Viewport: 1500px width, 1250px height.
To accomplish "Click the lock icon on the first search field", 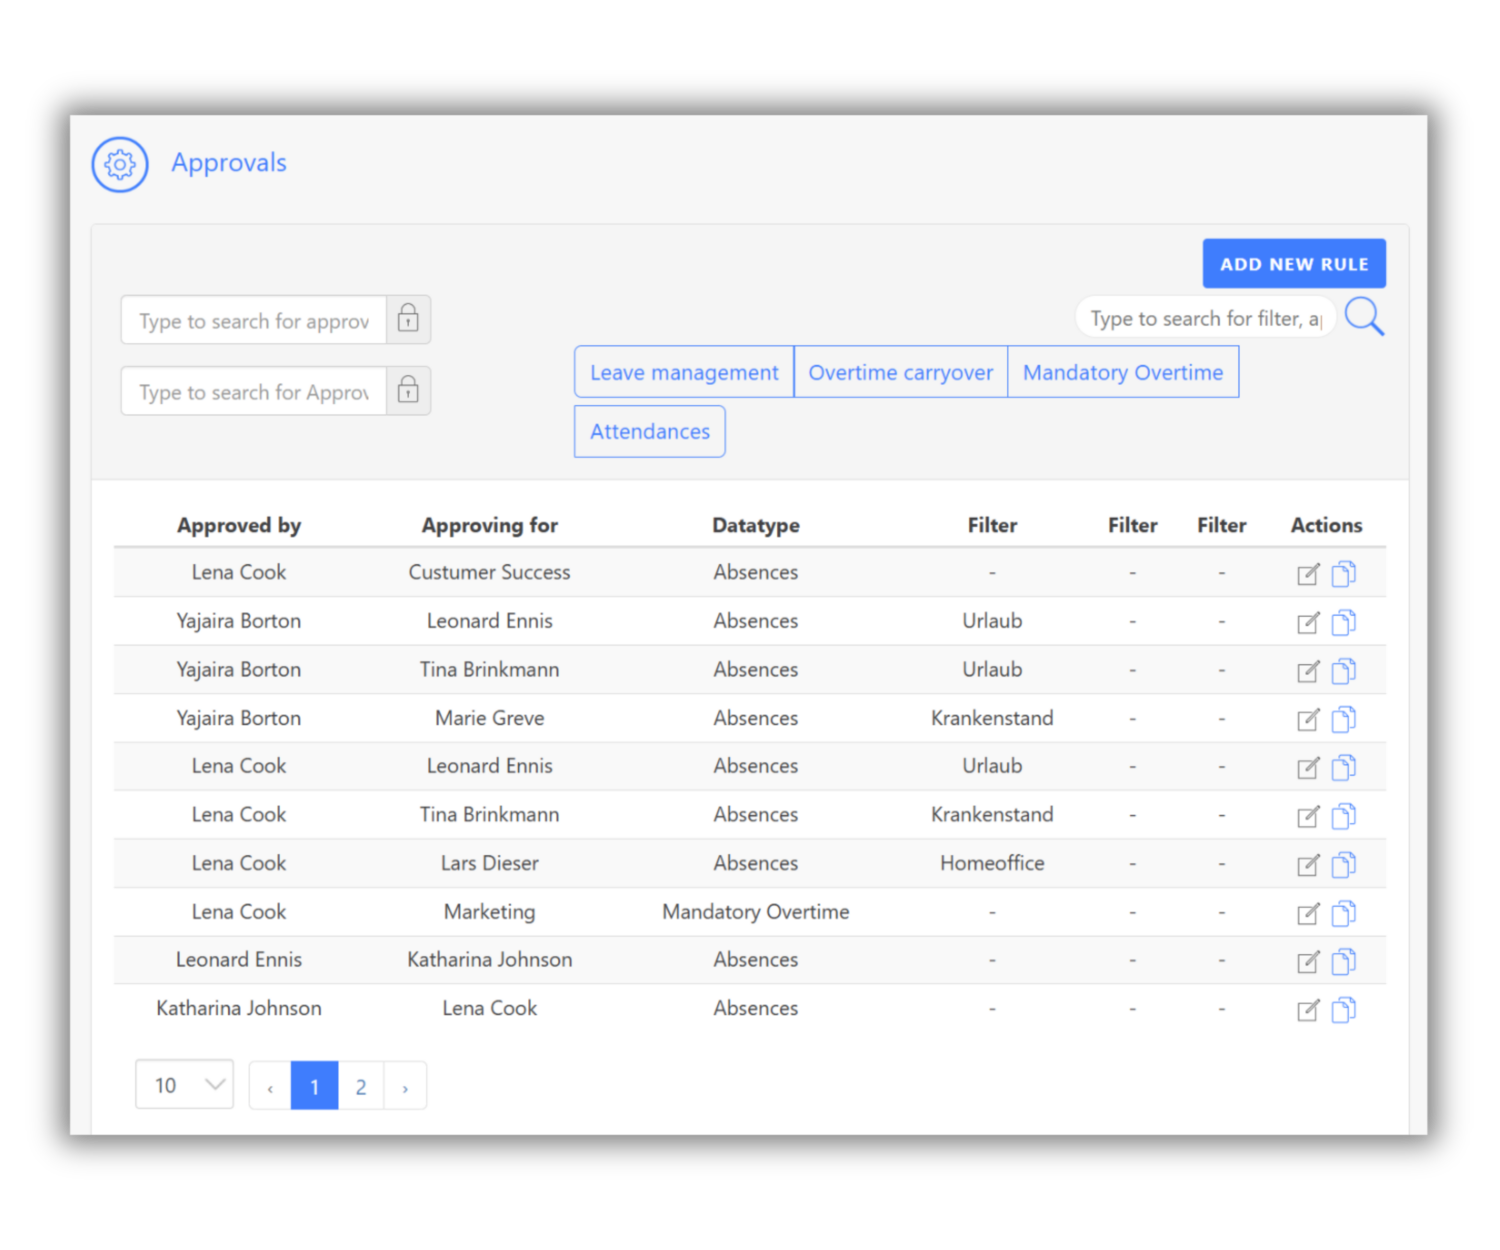I will (x=408, y=319).
